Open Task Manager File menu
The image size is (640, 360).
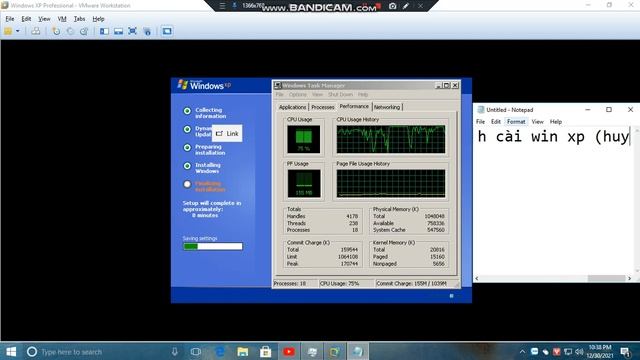click(x=279, y=94)
